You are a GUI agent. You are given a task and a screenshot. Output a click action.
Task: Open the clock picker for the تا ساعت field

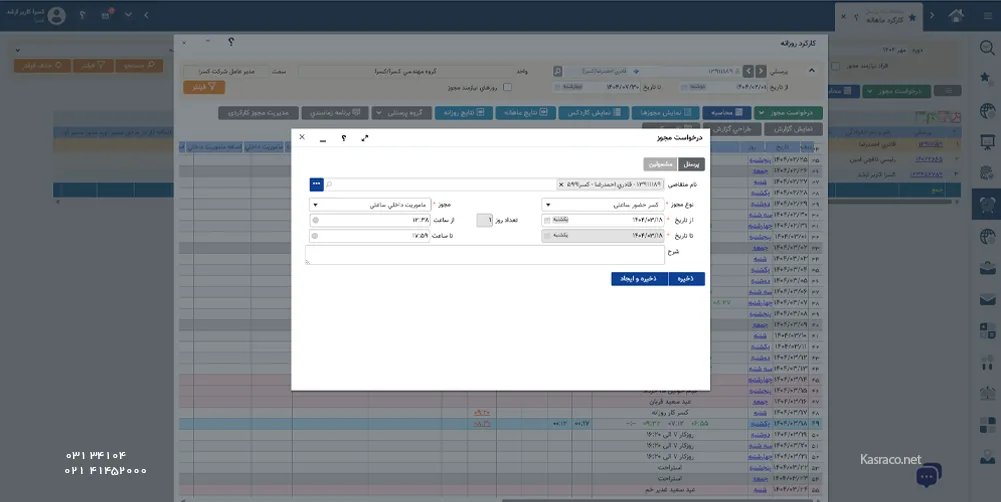pos(316,236)
